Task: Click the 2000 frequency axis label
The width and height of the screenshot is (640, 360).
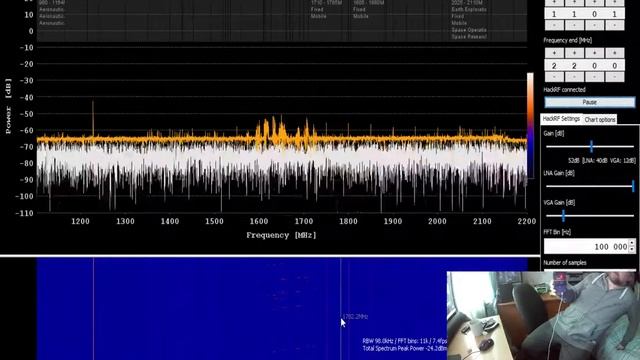Action: point(438,221)
